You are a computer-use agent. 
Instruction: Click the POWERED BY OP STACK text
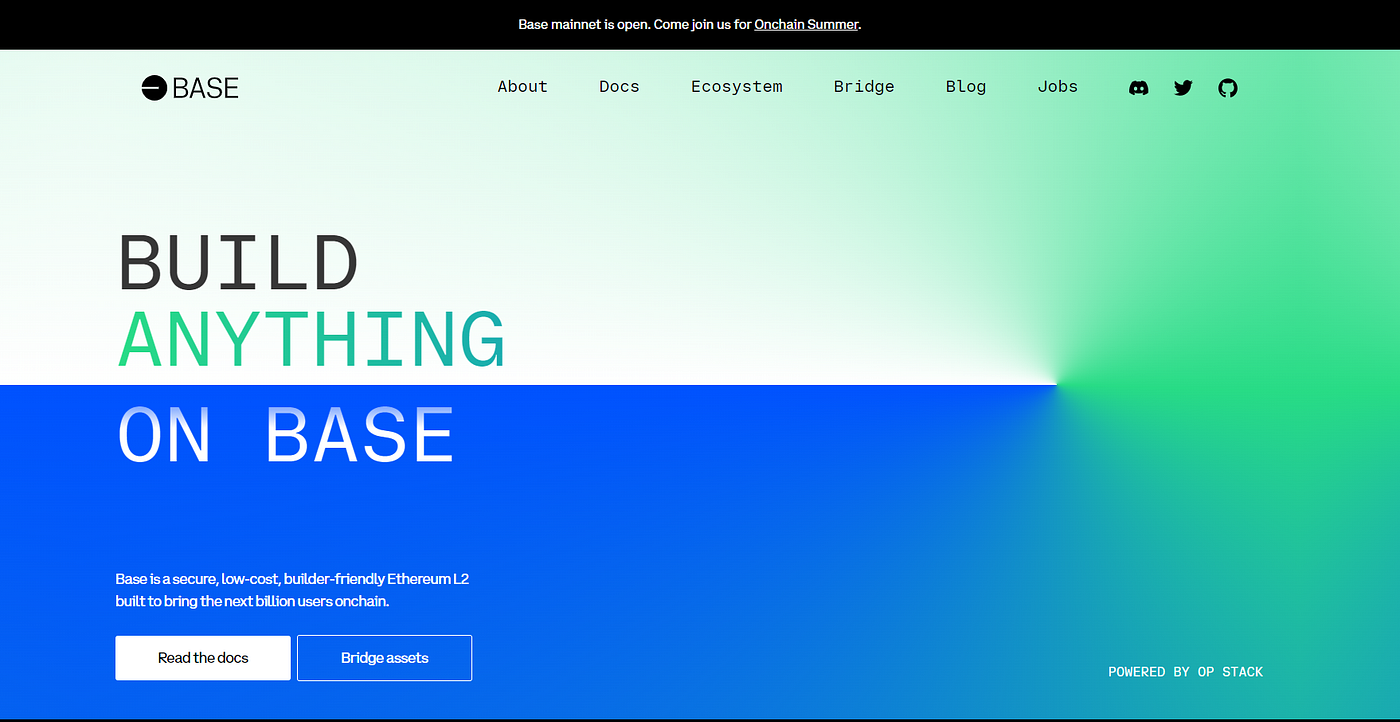click(1186, 672)
